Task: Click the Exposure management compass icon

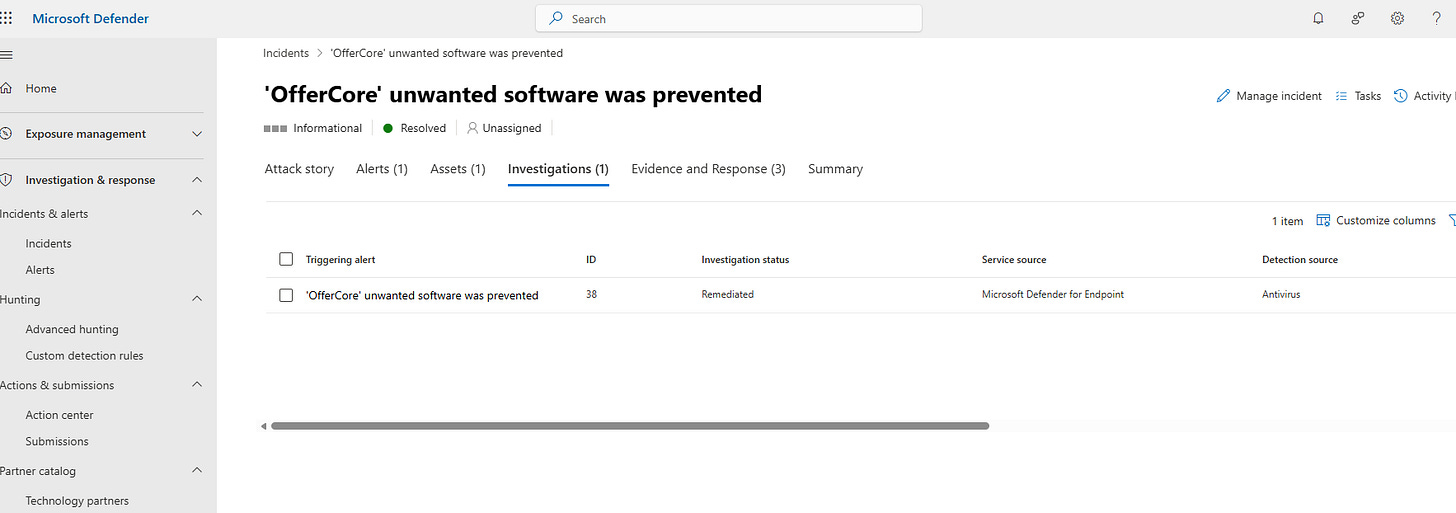Action: click(6, 134)
